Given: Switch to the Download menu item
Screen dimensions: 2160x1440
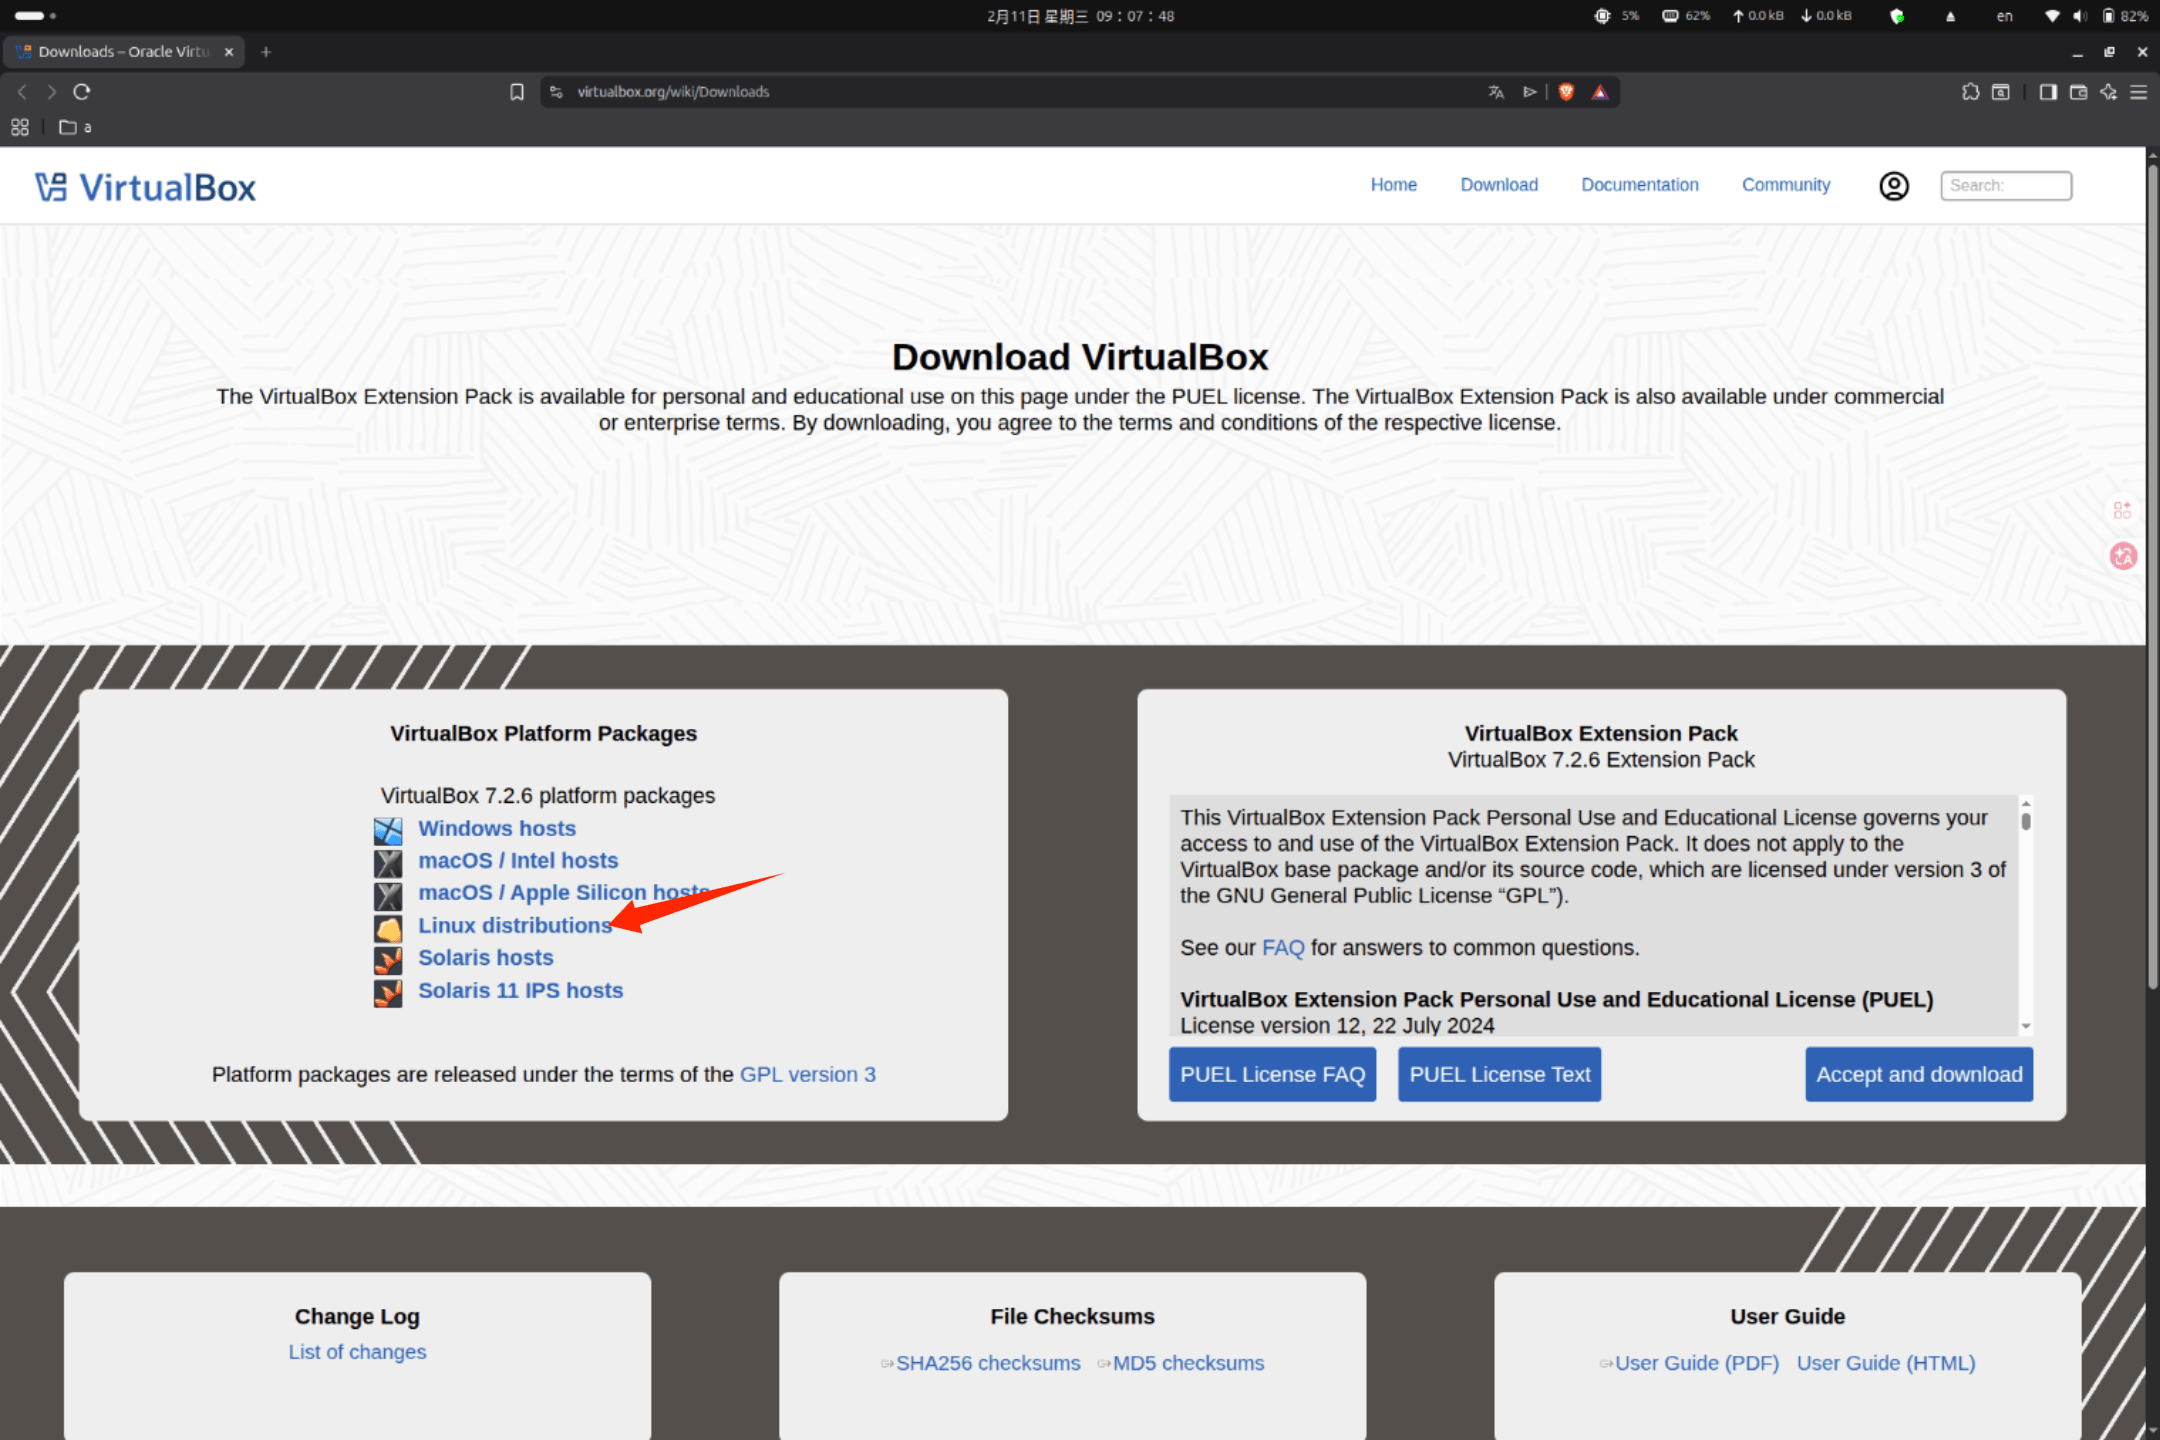Looking at the screenshot, I should click(1499, 185).
